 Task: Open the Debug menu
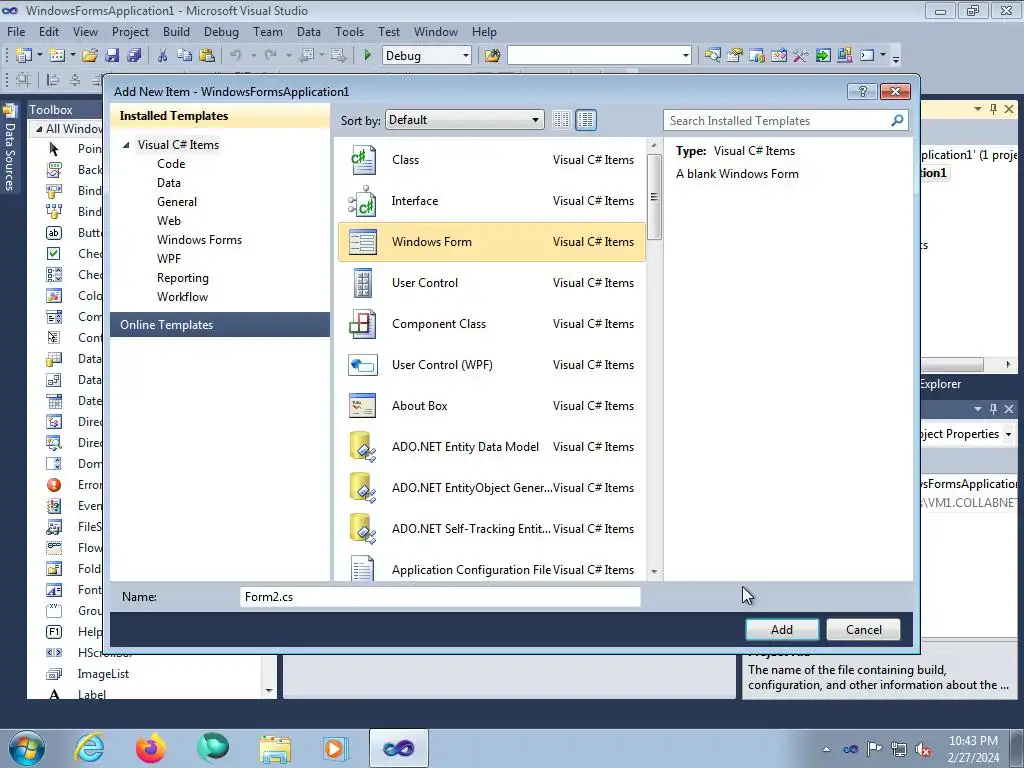tap(221, 32)
